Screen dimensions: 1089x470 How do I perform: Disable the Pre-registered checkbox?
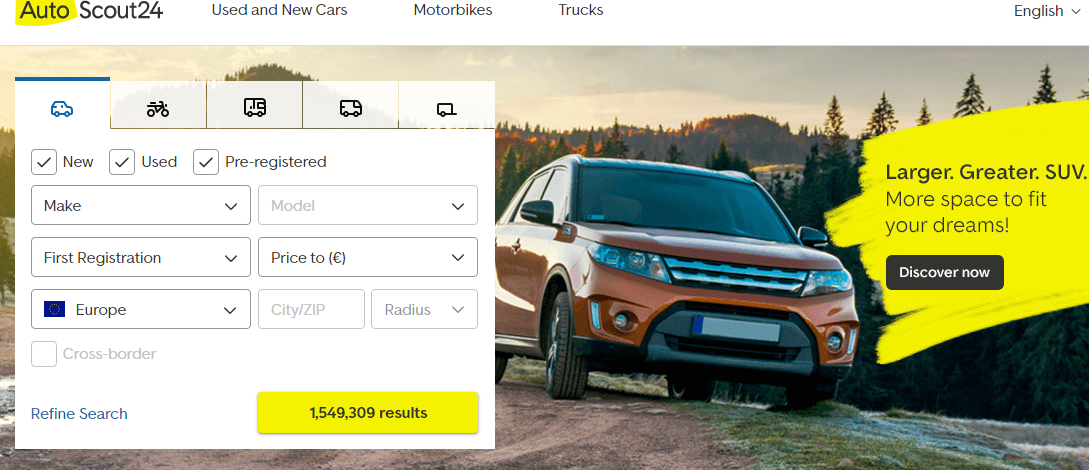coord(206,162)
